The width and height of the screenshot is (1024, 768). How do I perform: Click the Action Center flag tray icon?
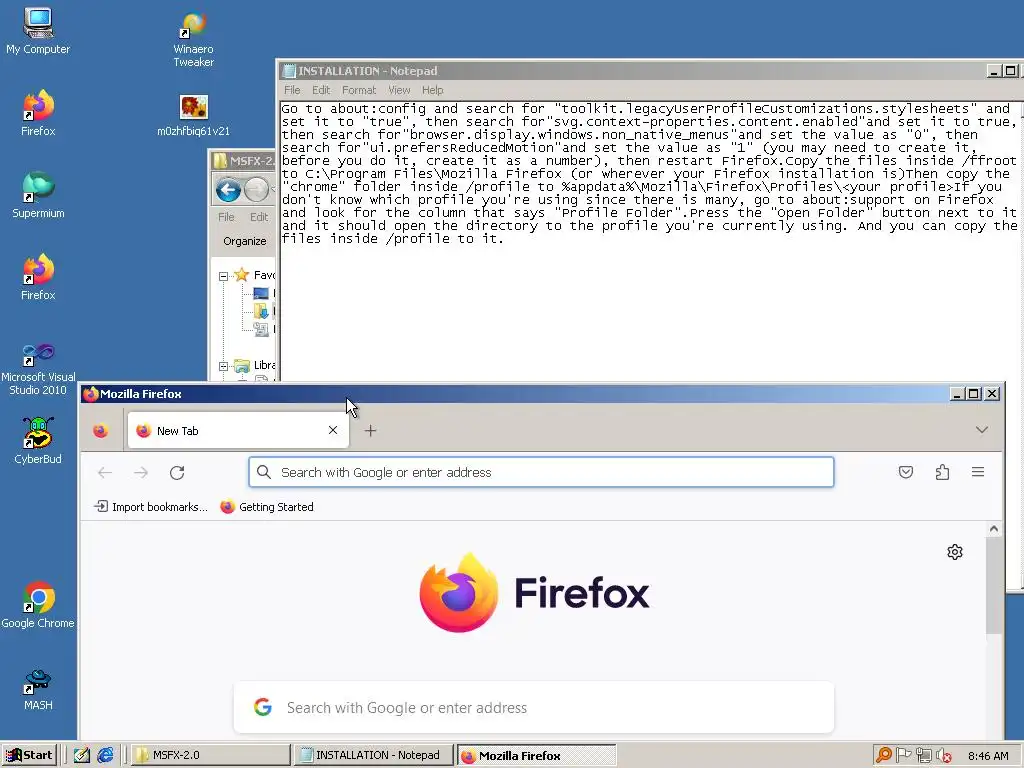point(903,755)
